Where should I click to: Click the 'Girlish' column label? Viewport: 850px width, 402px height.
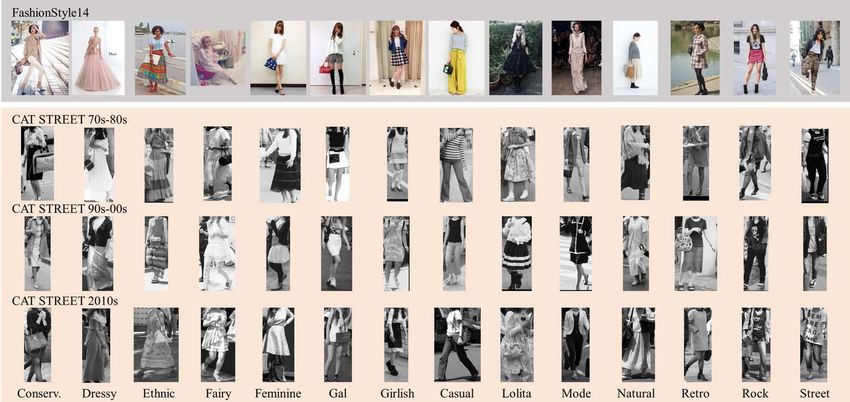click(x=397, y=393)
